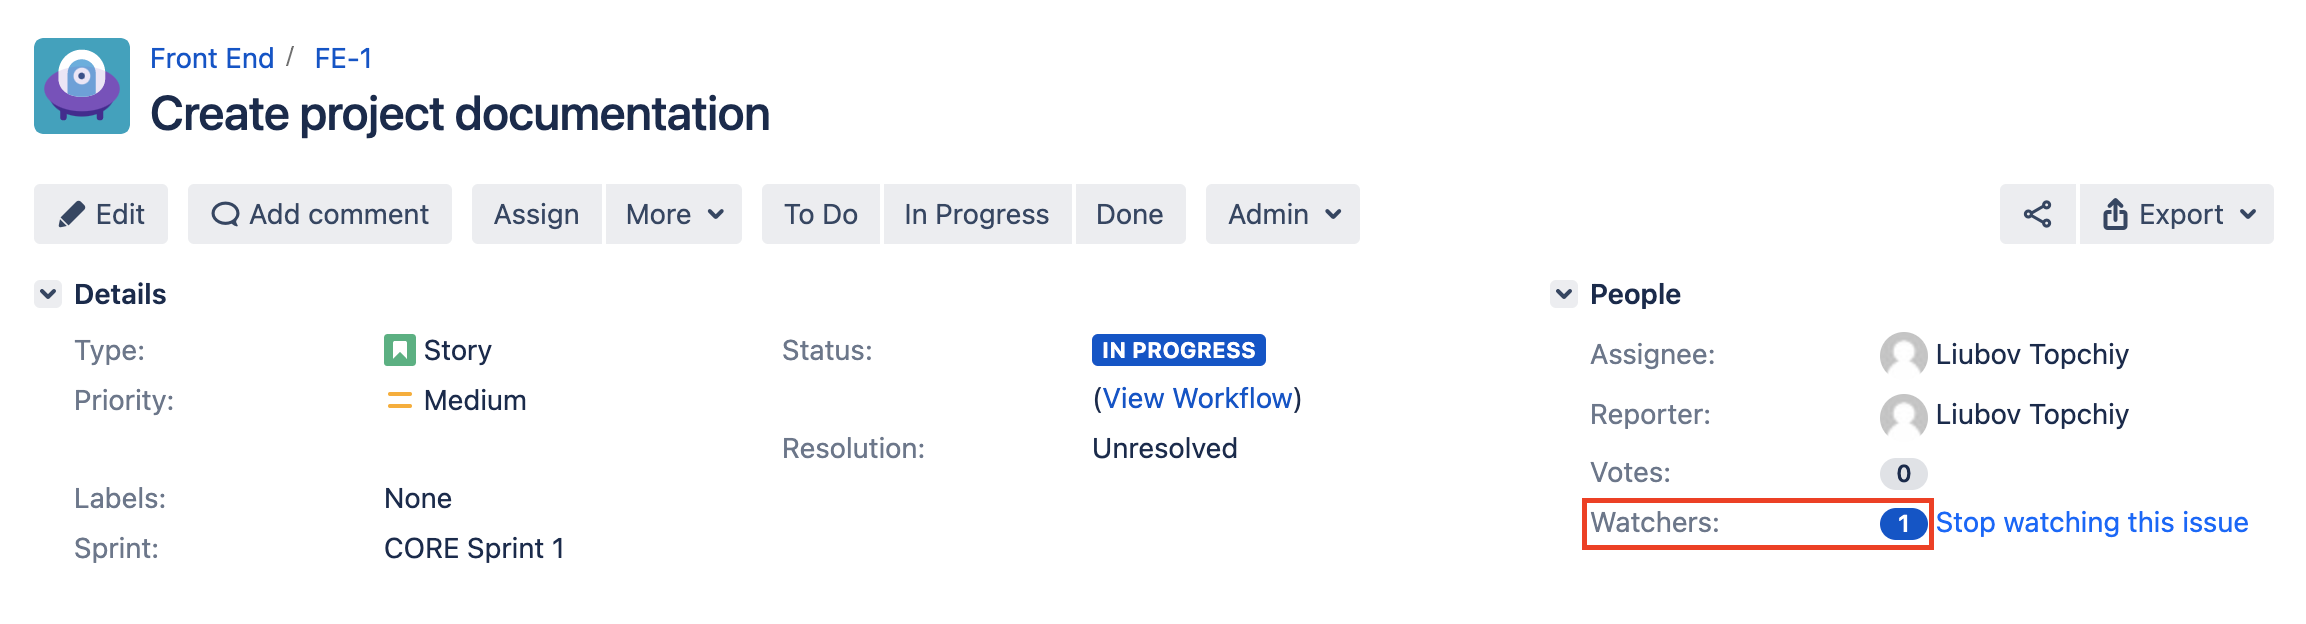Click the Story issue type icon

pos(399,349)
